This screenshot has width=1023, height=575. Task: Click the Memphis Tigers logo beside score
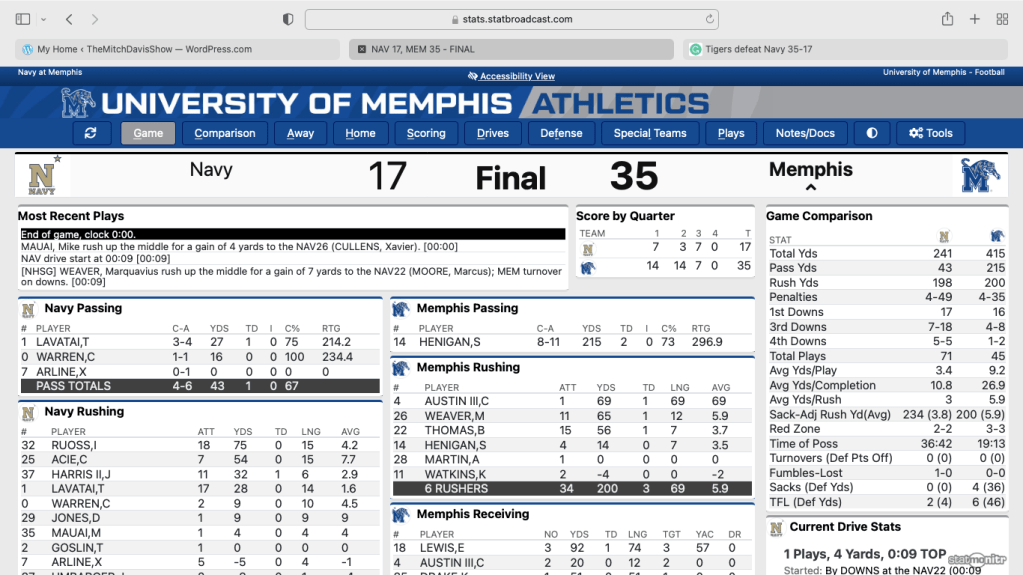(x=980, y=176)
